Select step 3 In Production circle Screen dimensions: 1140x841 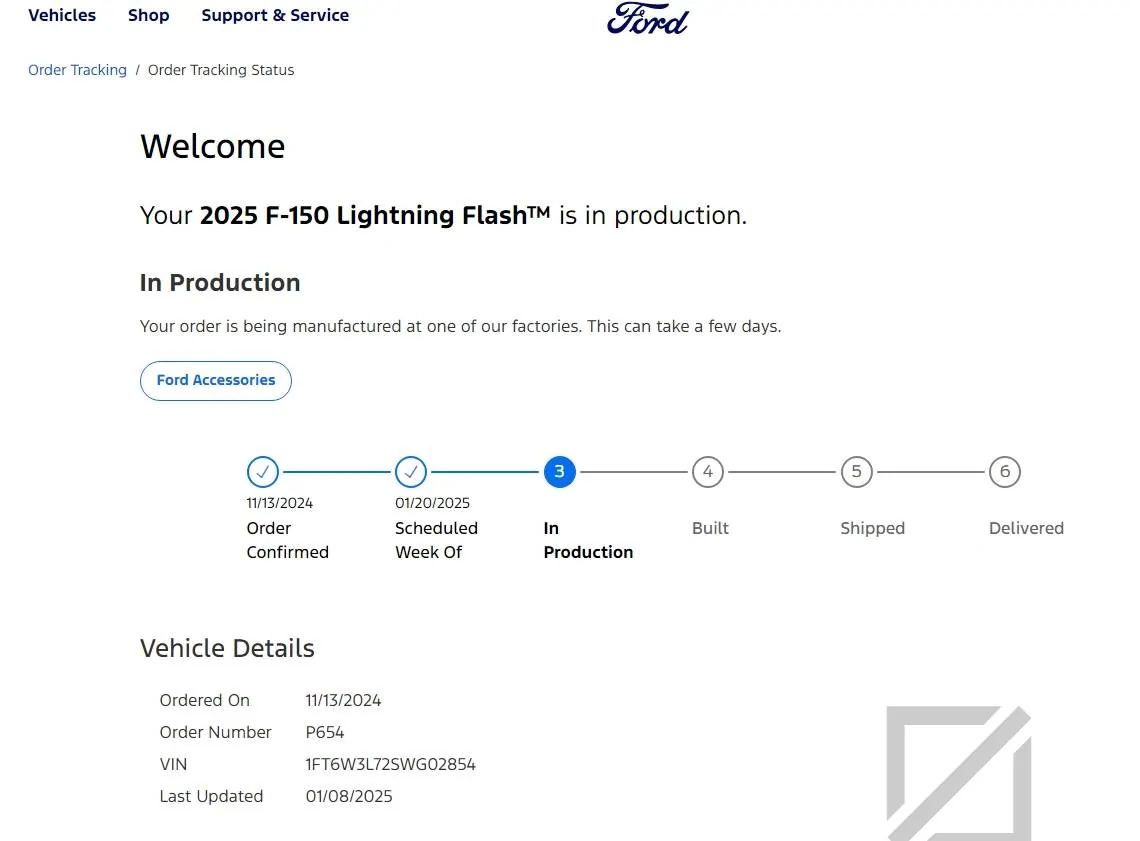click(559, 472)
